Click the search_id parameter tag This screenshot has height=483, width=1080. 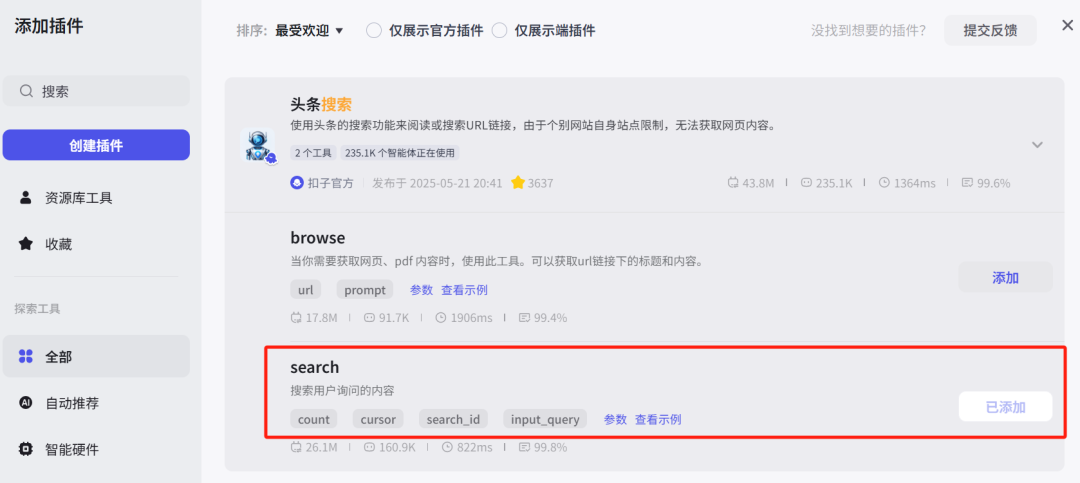click(x=453, y=419)
